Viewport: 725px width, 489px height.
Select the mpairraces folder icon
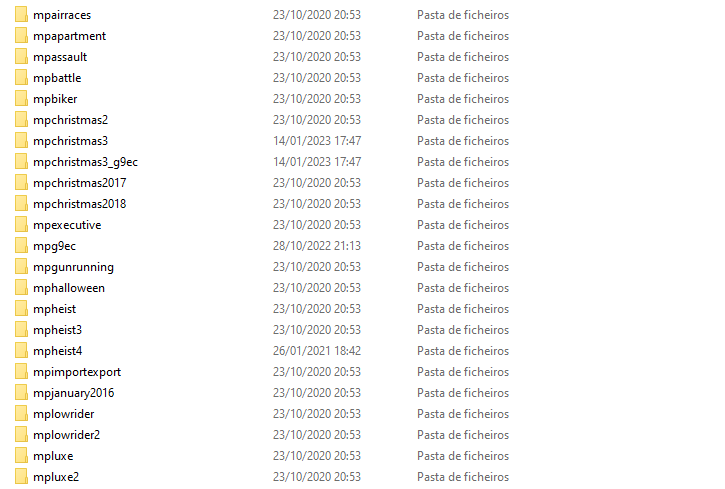(21, 14)
